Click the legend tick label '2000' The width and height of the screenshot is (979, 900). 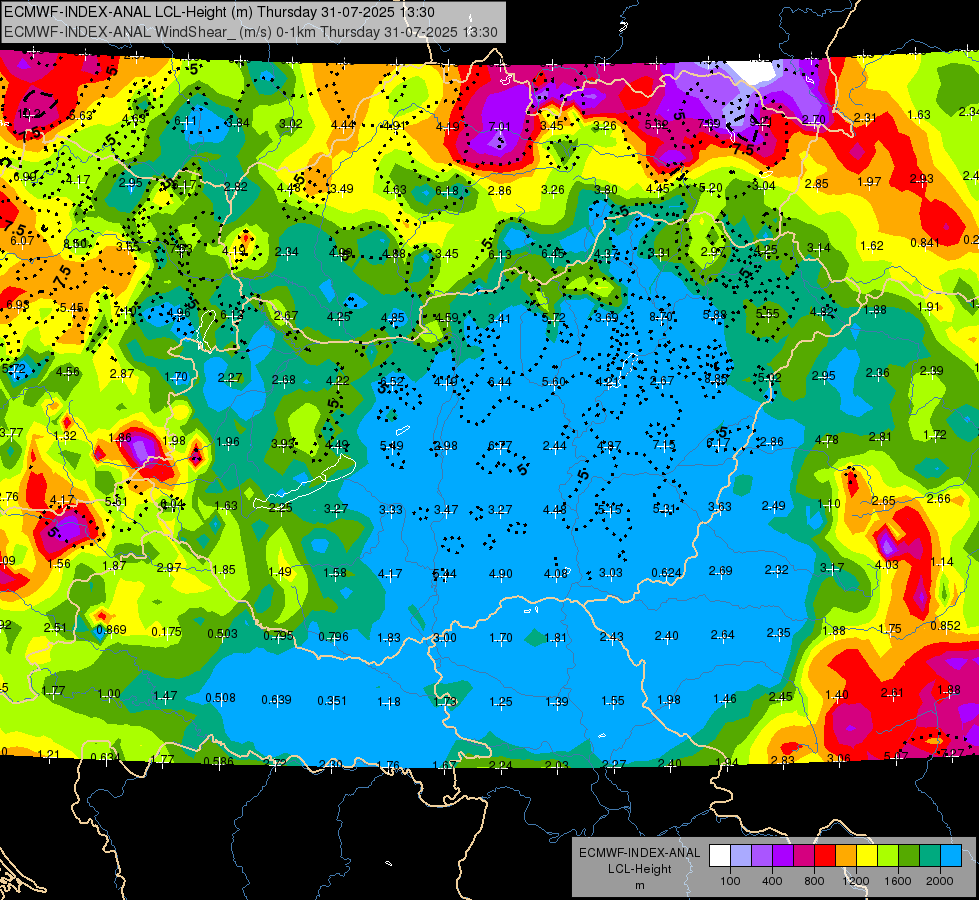[x=940, y=881]
